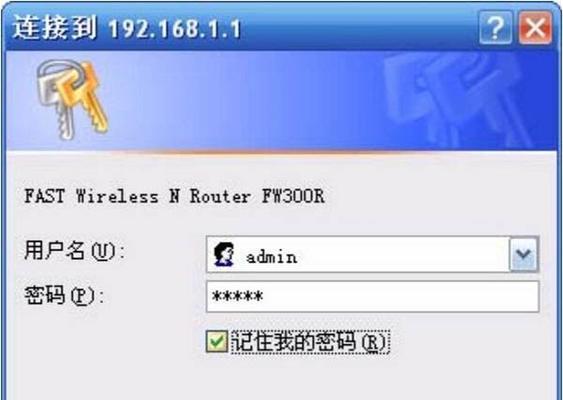Open the 用户名 combo box list
Viewport: 563px width, 400px height.
(x=372, y=254)
